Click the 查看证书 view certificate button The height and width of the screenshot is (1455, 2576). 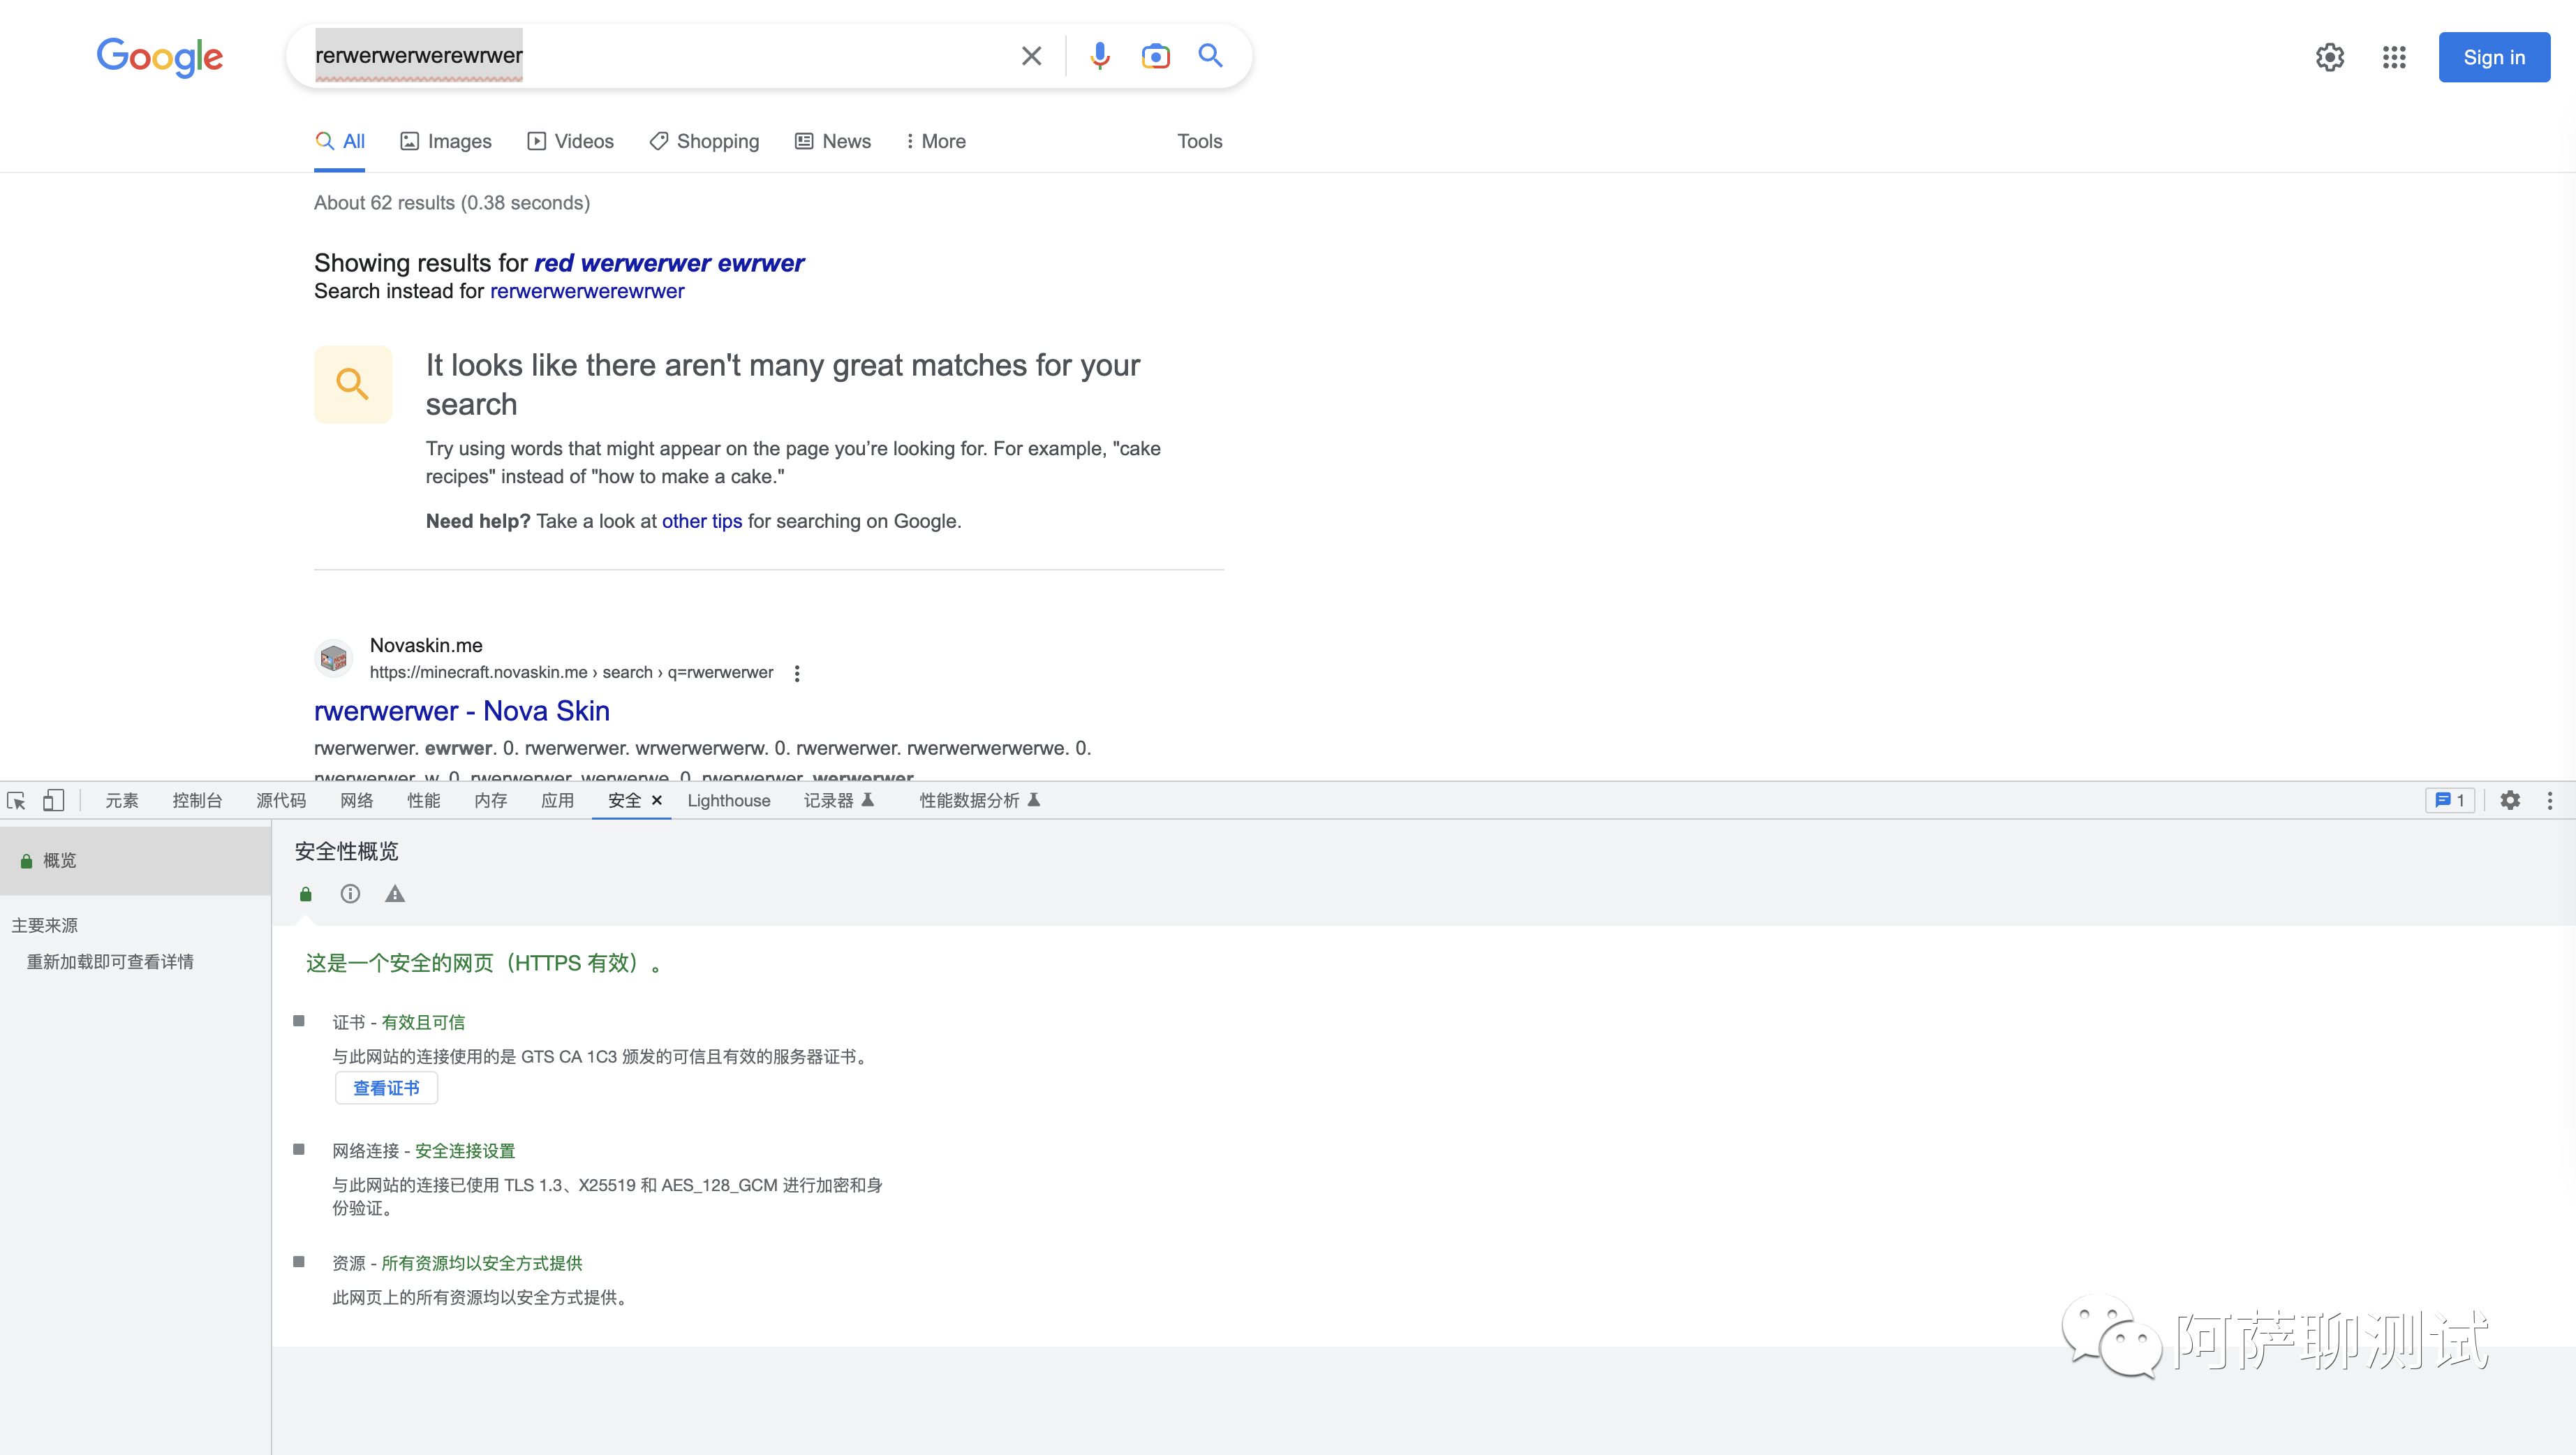[386, 1088]
